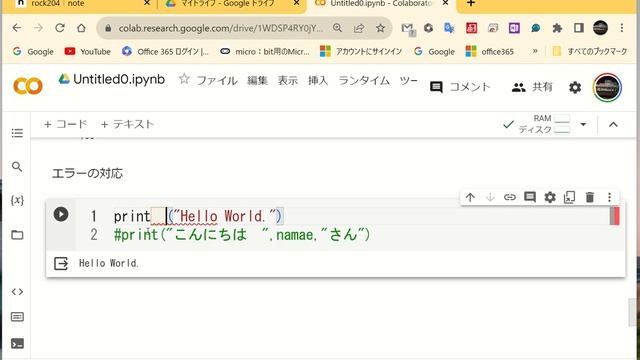View RAM and disk resource usage

(x=544, y=124)
